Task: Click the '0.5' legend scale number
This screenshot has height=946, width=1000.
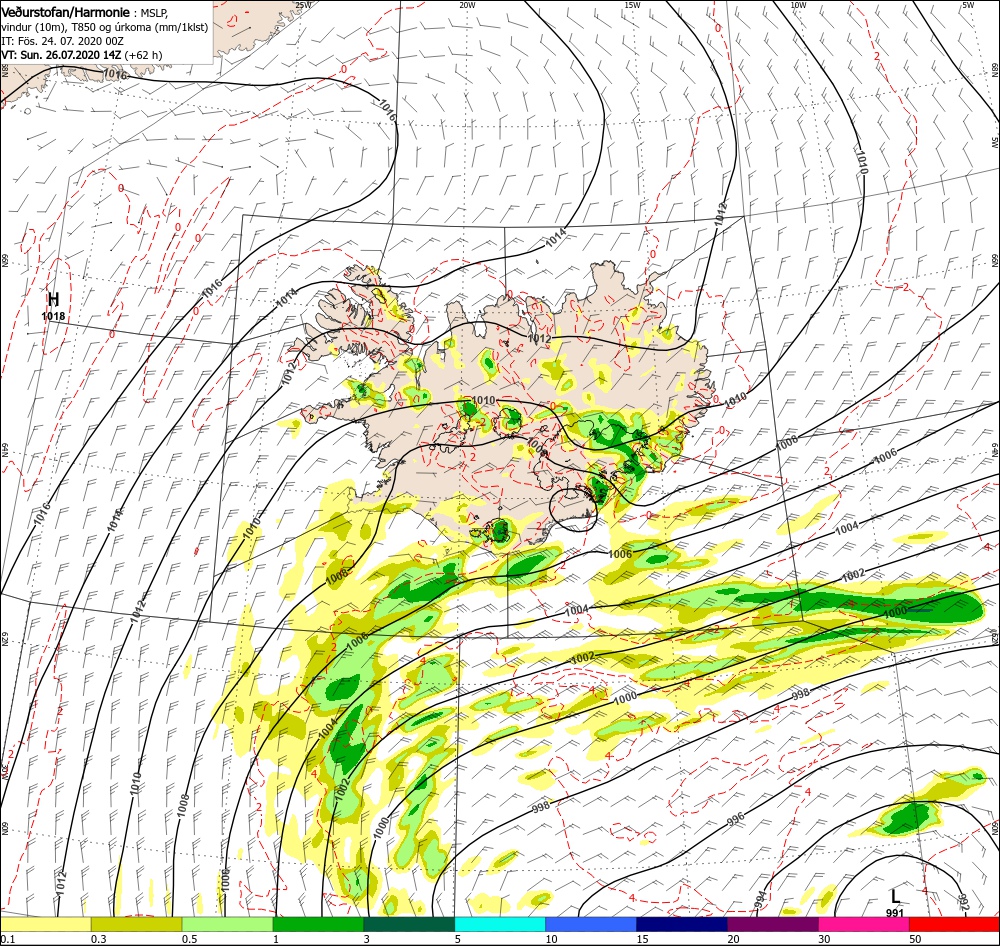Action: coord(189,939)
